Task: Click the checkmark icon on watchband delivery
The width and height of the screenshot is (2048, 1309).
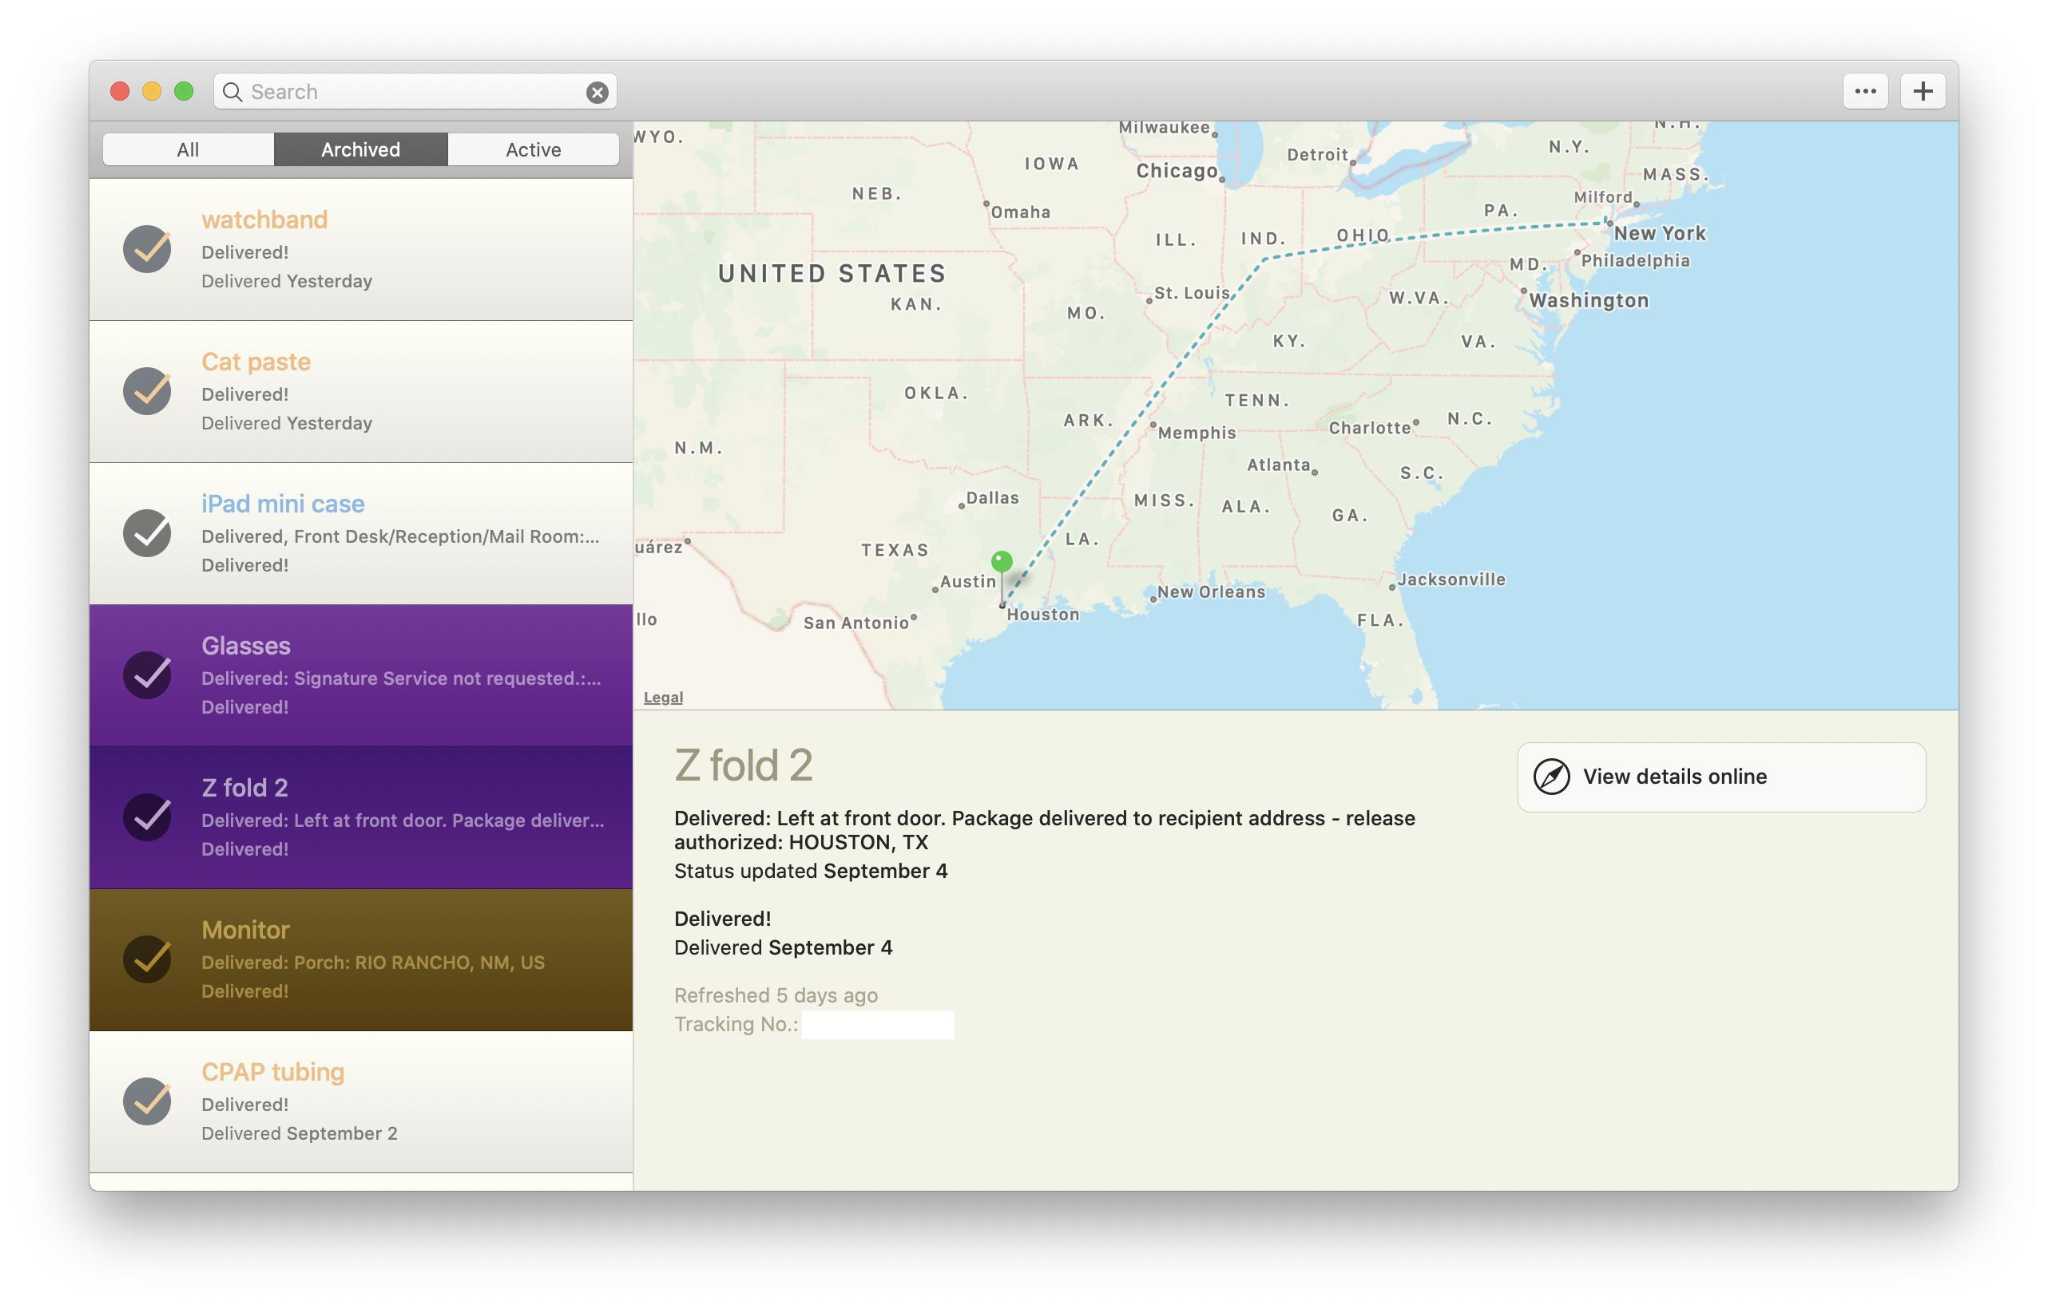Action: 147,249
